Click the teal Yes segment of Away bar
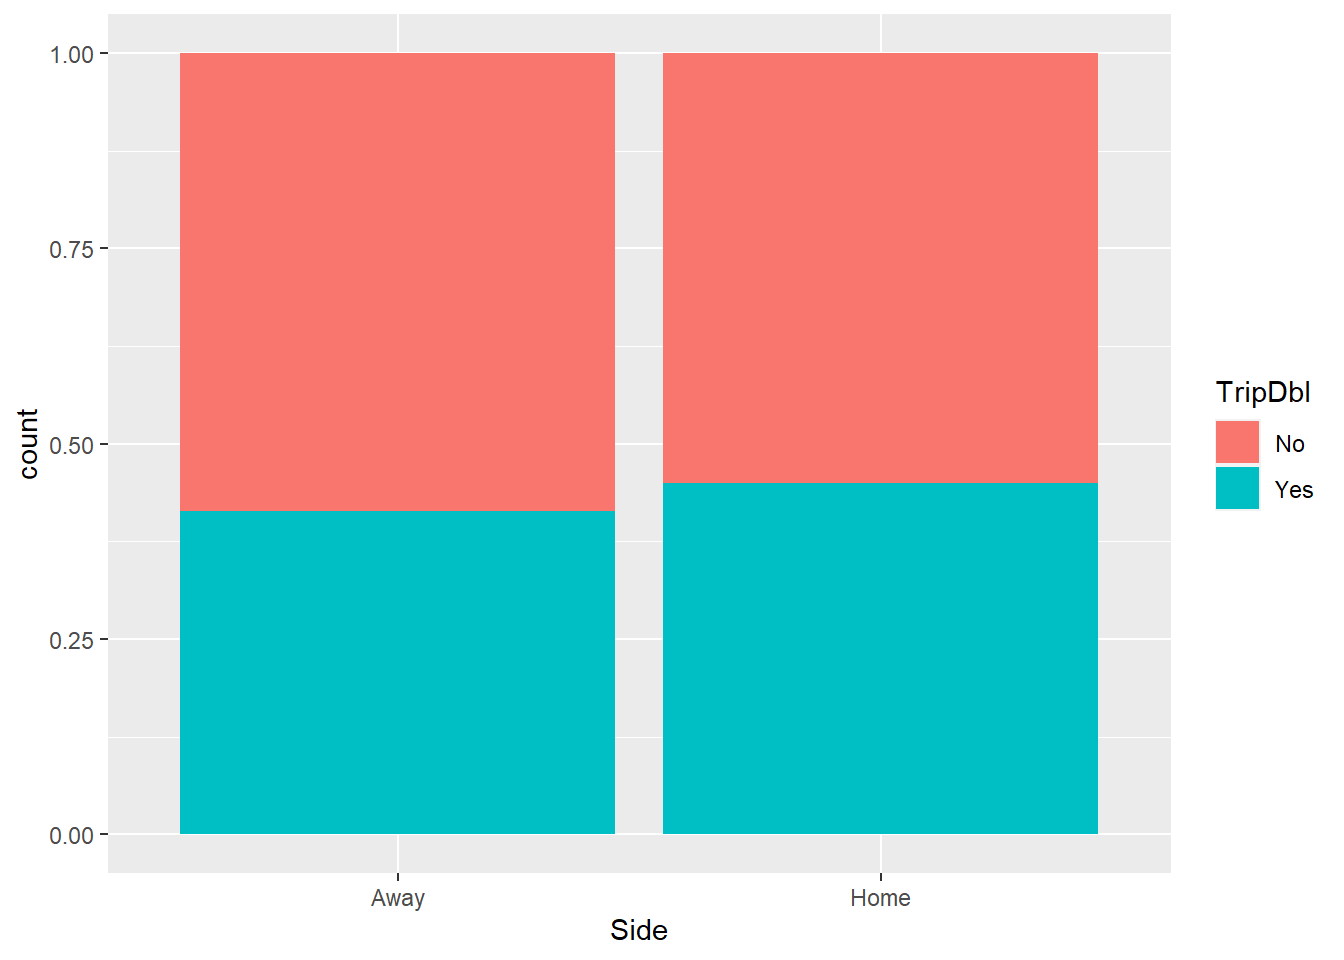Image resolution: width=1344 pixels, height=960 pixels. 397,672
